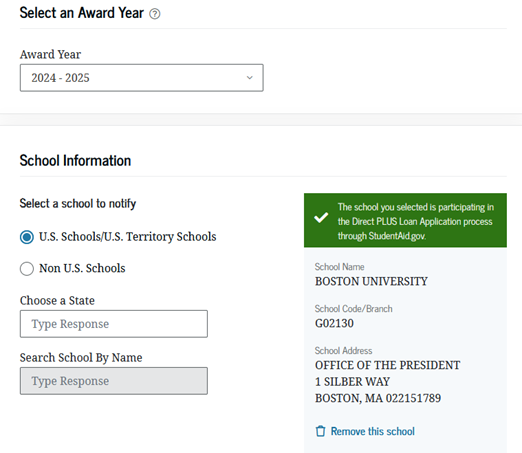Click the Choose a State input field

(x=114, y=324)
